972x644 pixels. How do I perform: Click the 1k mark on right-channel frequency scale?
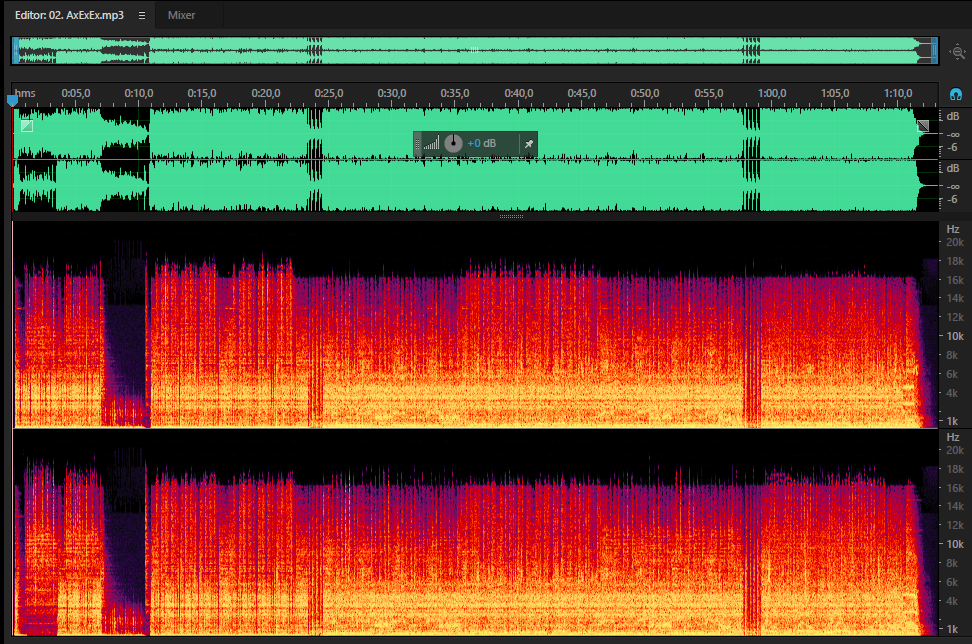click(953, 629)
